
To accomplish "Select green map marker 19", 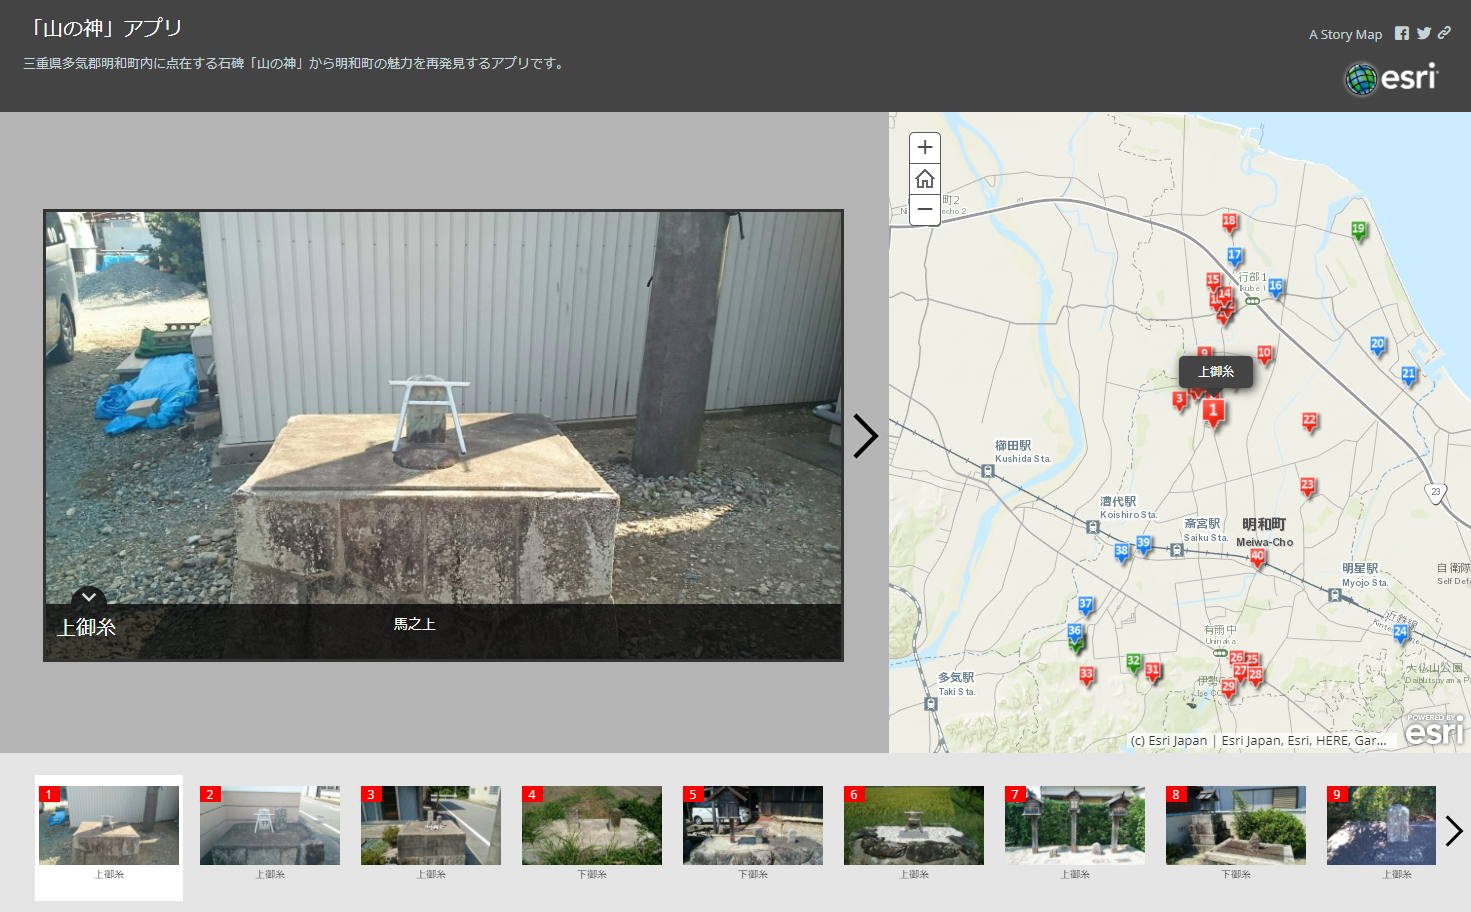I will tap(1358, 231).
